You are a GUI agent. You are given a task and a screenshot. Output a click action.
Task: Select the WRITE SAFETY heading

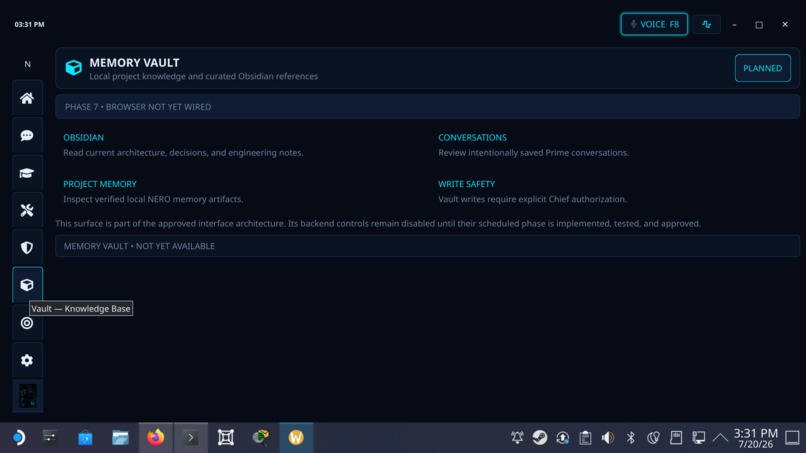(x=466, y=184)
